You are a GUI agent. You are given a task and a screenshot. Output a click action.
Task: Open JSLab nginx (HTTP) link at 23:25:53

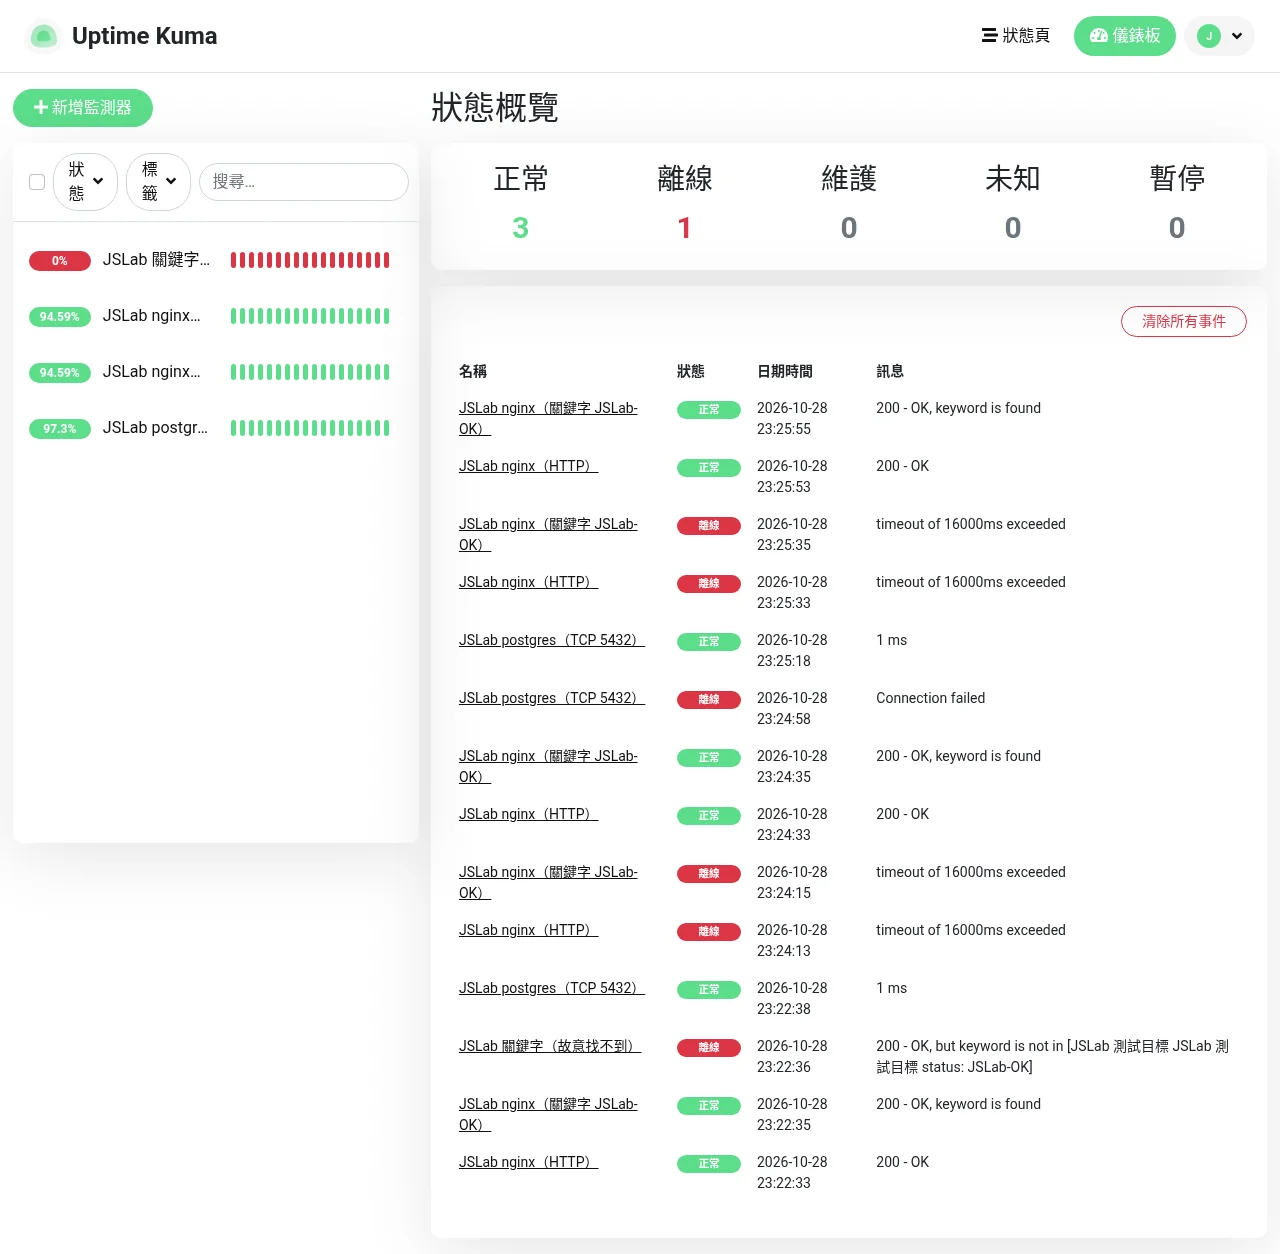528,466
